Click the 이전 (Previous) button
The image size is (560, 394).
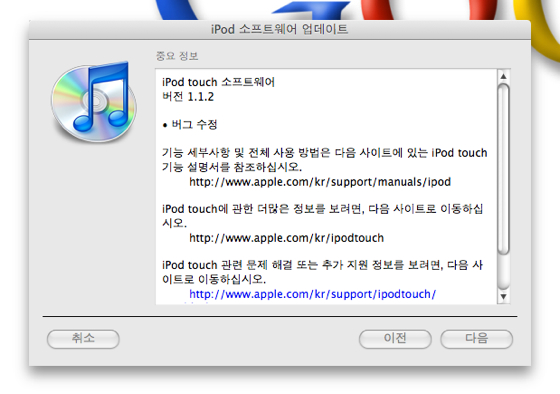(395, 339)
